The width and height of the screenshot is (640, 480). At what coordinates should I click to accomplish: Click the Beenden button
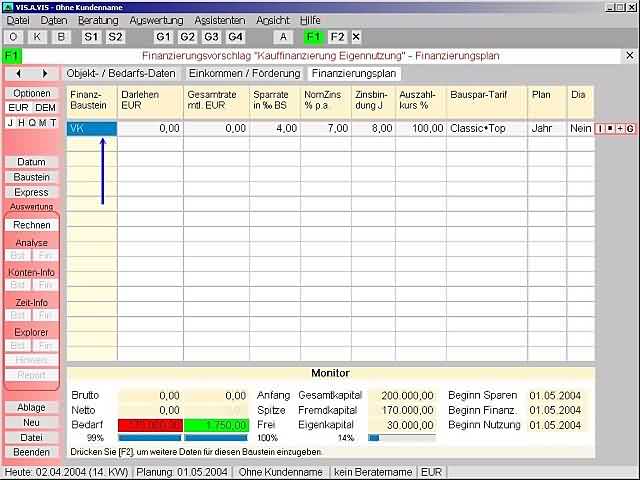(32, 452)
